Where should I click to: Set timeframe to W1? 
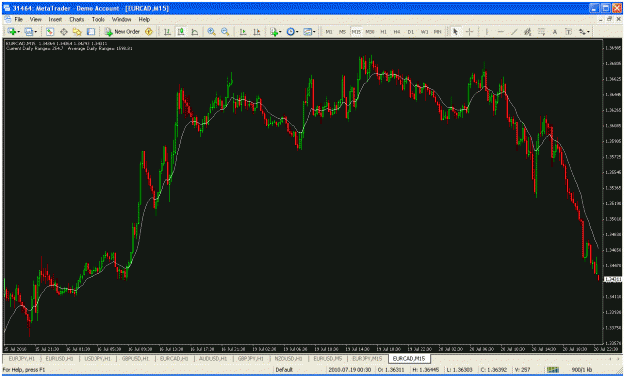[425, 31]
